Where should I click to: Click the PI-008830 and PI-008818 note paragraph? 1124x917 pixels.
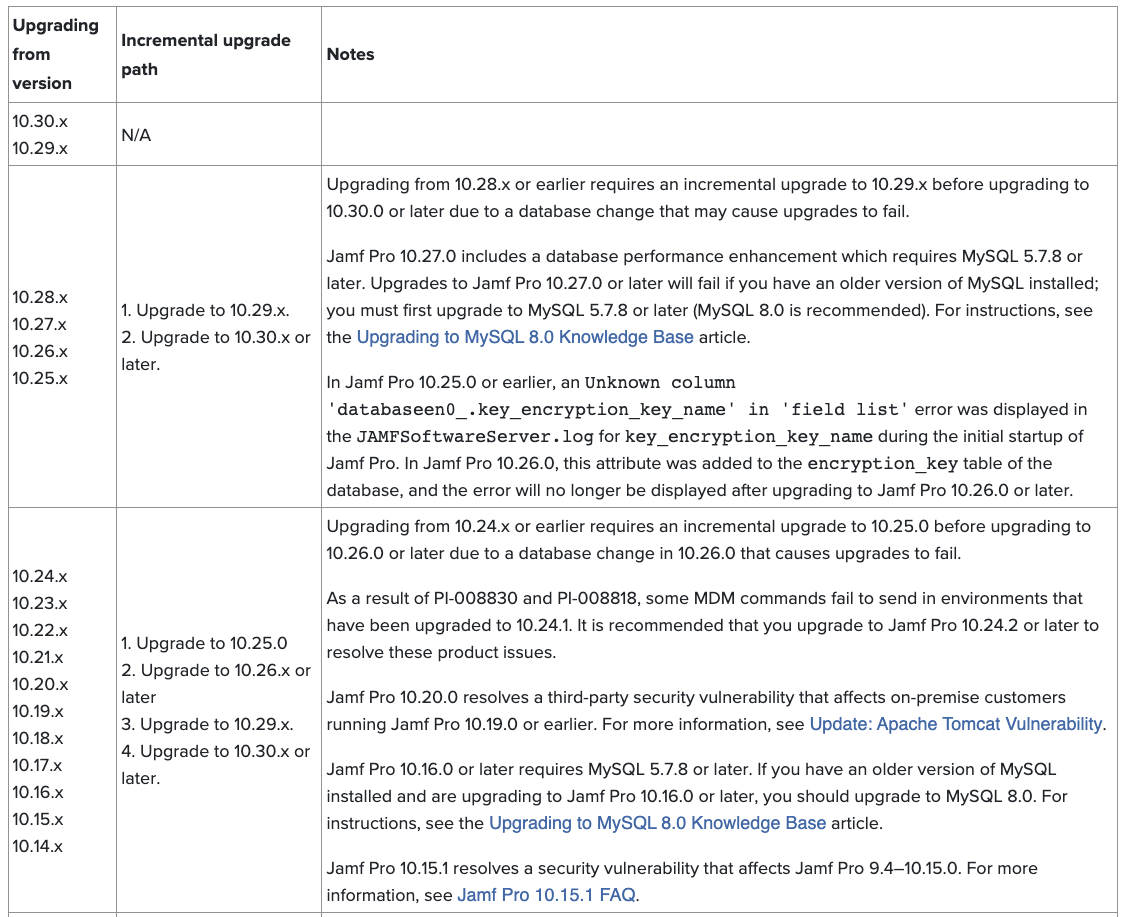[x=713, y=625]
